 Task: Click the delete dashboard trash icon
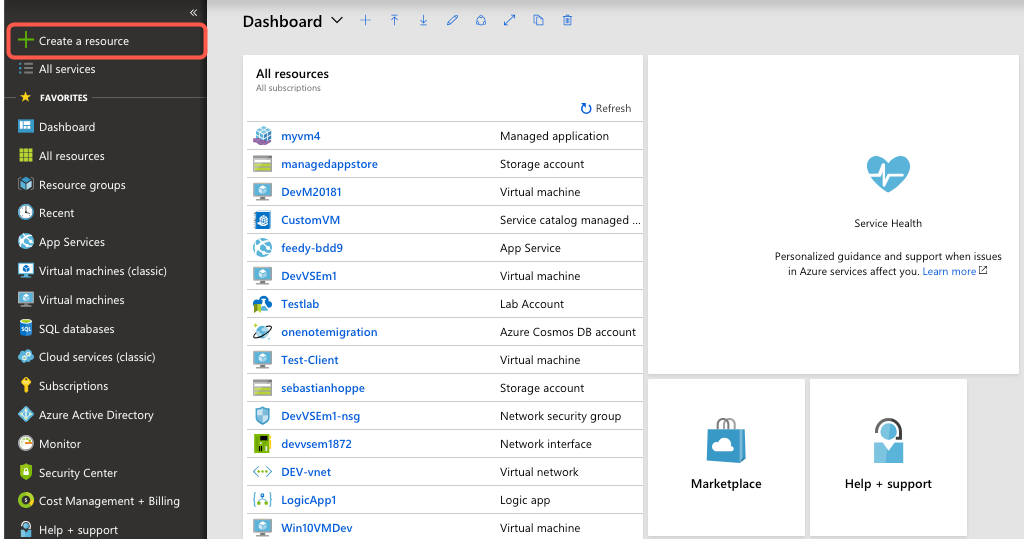point(568,20)
